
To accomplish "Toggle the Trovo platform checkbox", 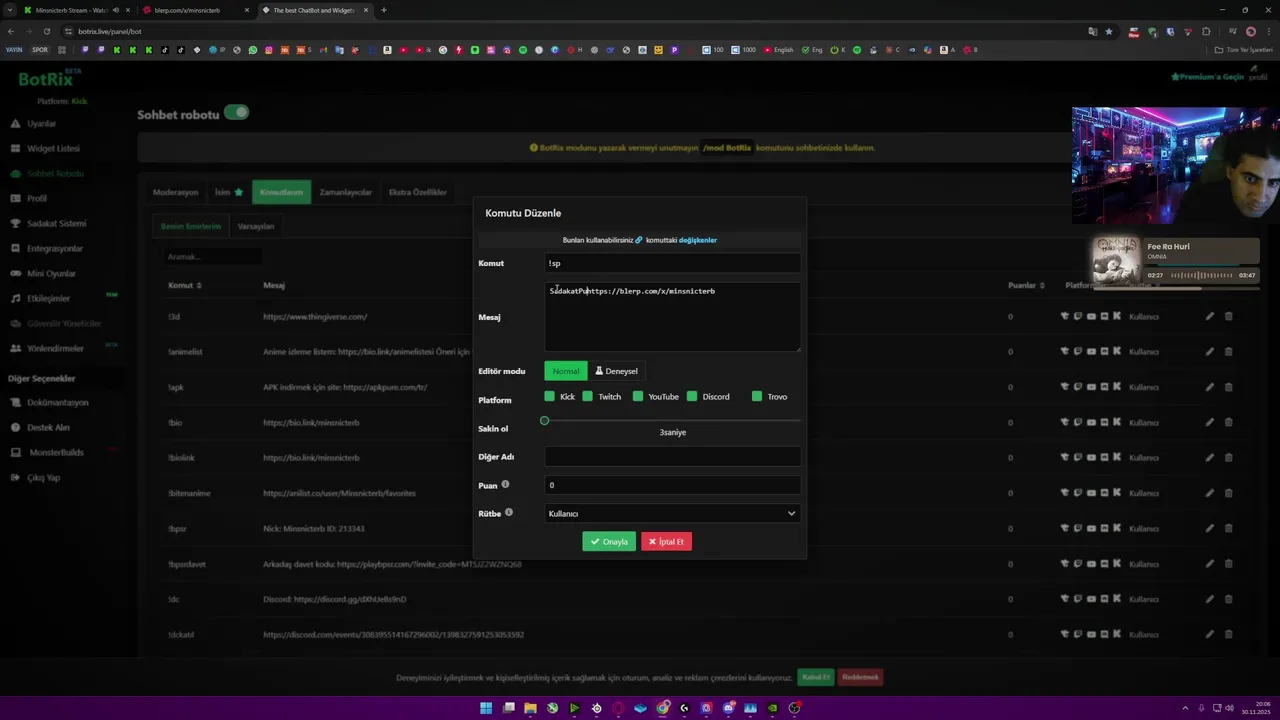I will pos(757,396).
